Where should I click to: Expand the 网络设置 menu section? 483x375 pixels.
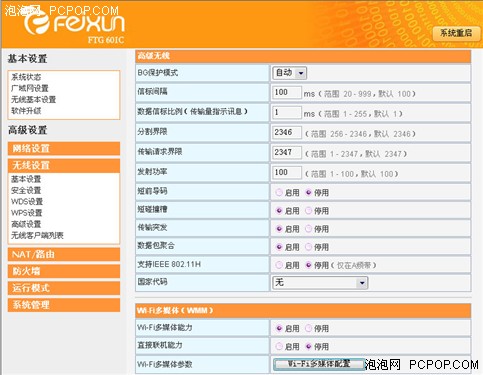click(64, 149)
